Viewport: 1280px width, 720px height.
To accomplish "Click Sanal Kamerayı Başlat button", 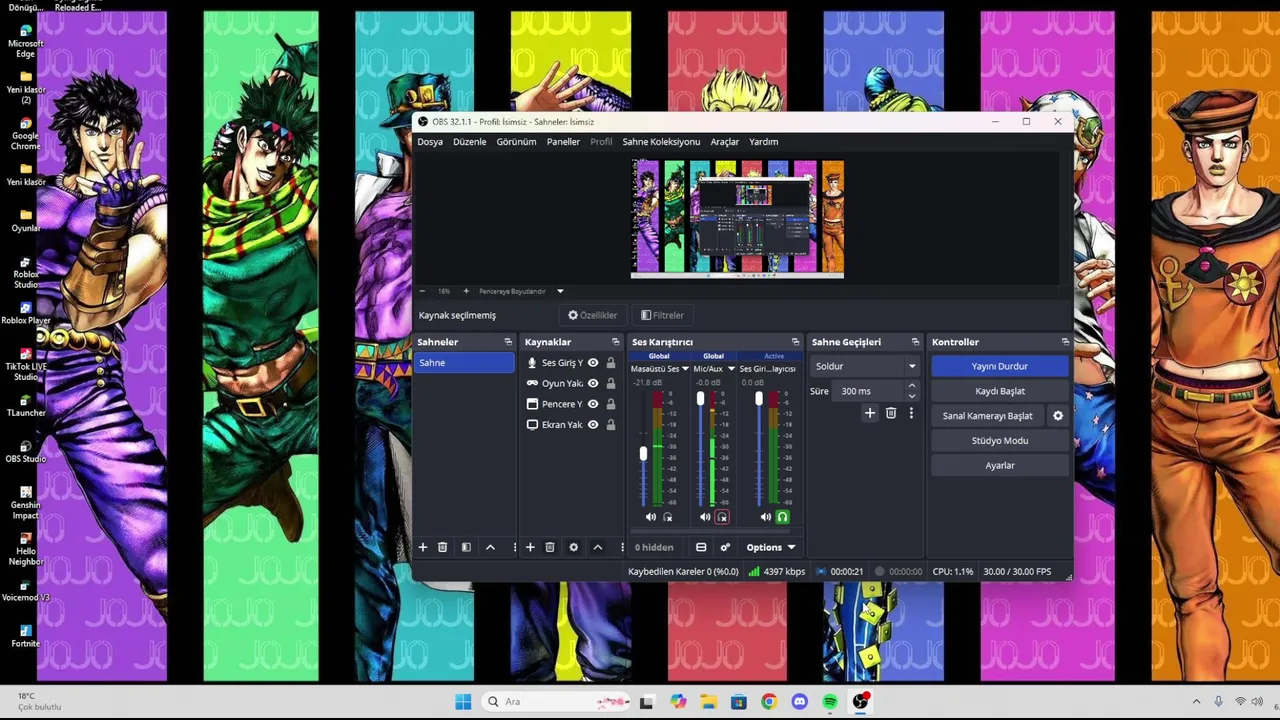I will 987,416.
